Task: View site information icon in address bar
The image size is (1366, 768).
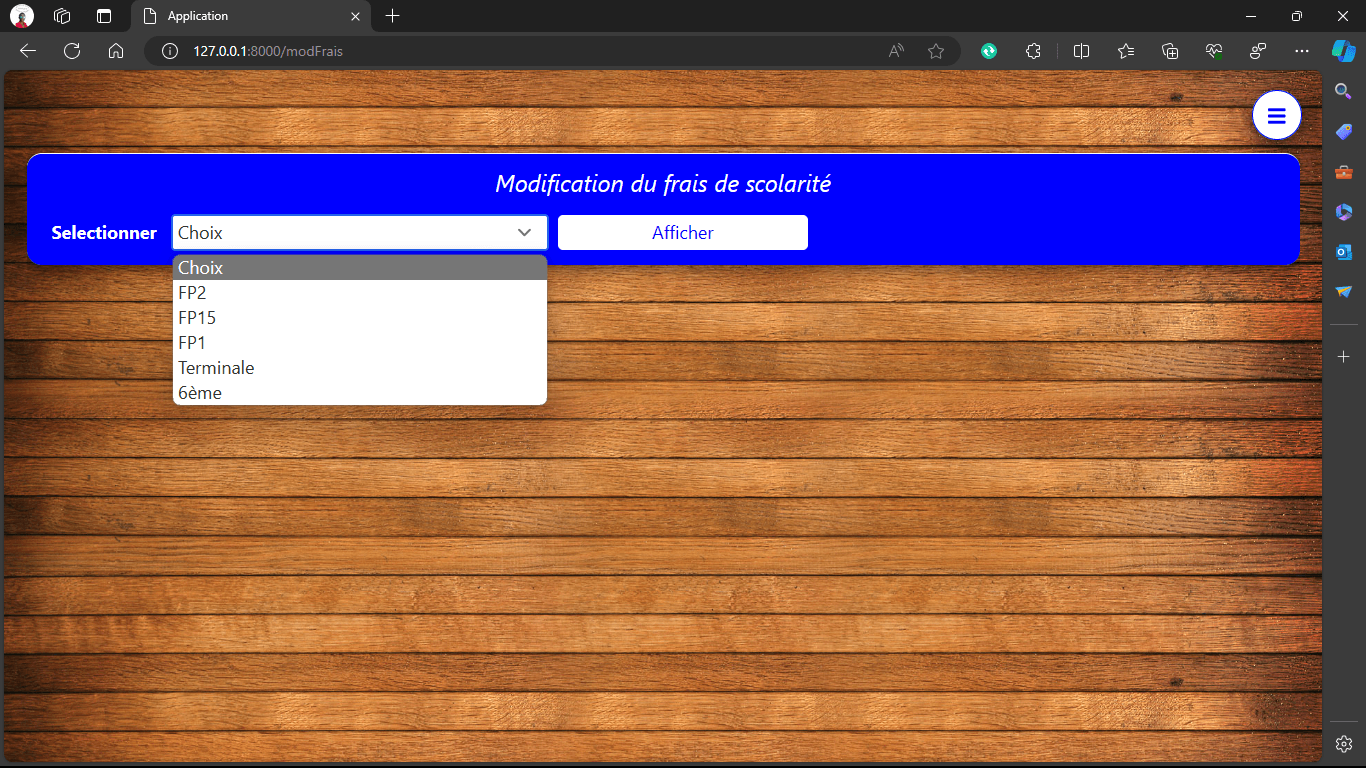Action: 170,51
